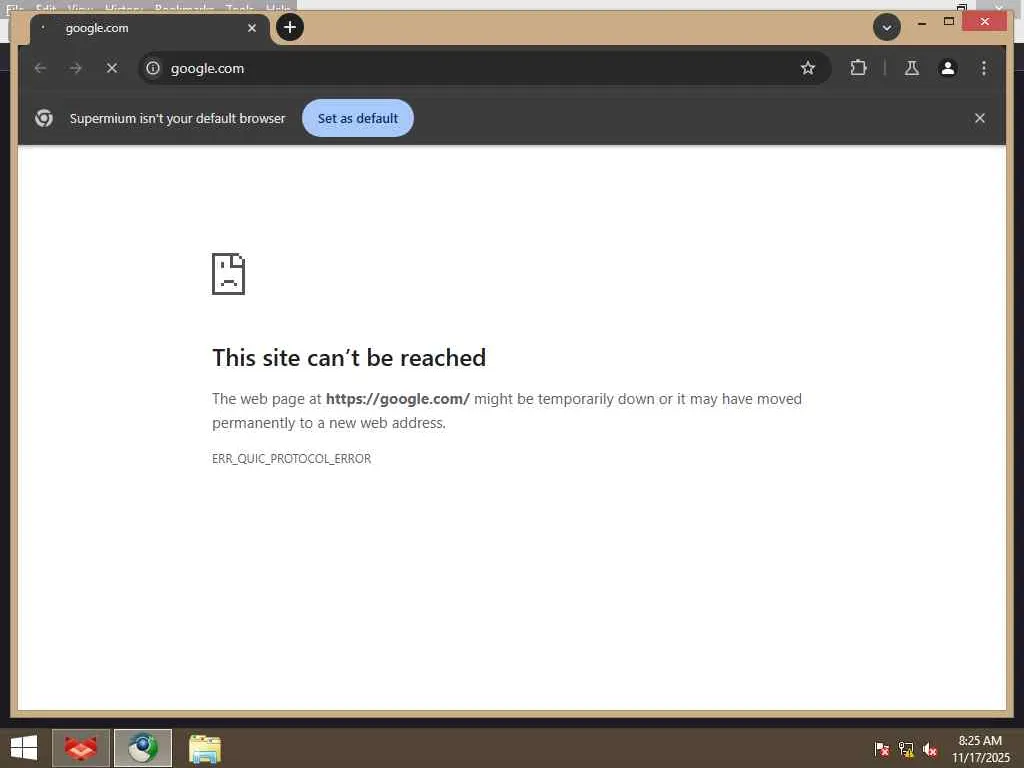Screen dimensions: 1024x768
Task: Click the Supermium taskbar icon
Action: pos(143,748)
